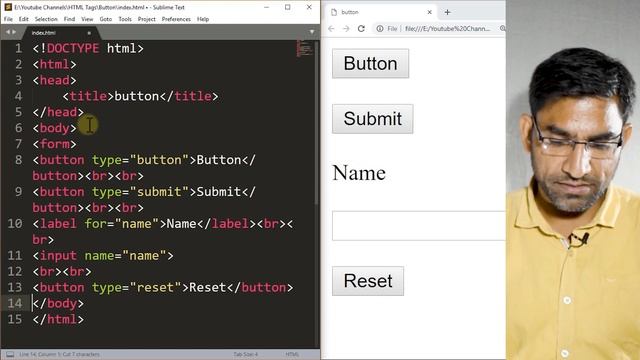Click type="reset" attribute on line 13
The width and height of the screenshot is (640, 360).
pyautogui.click(x=136, y=287)
